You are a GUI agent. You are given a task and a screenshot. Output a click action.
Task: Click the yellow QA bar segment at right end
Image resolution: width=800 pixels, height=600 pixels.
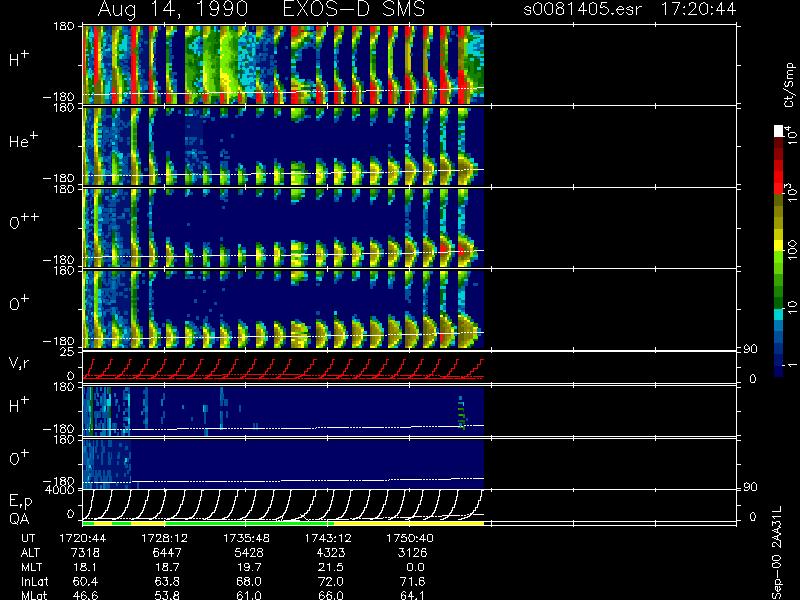[x=408, y=523]
